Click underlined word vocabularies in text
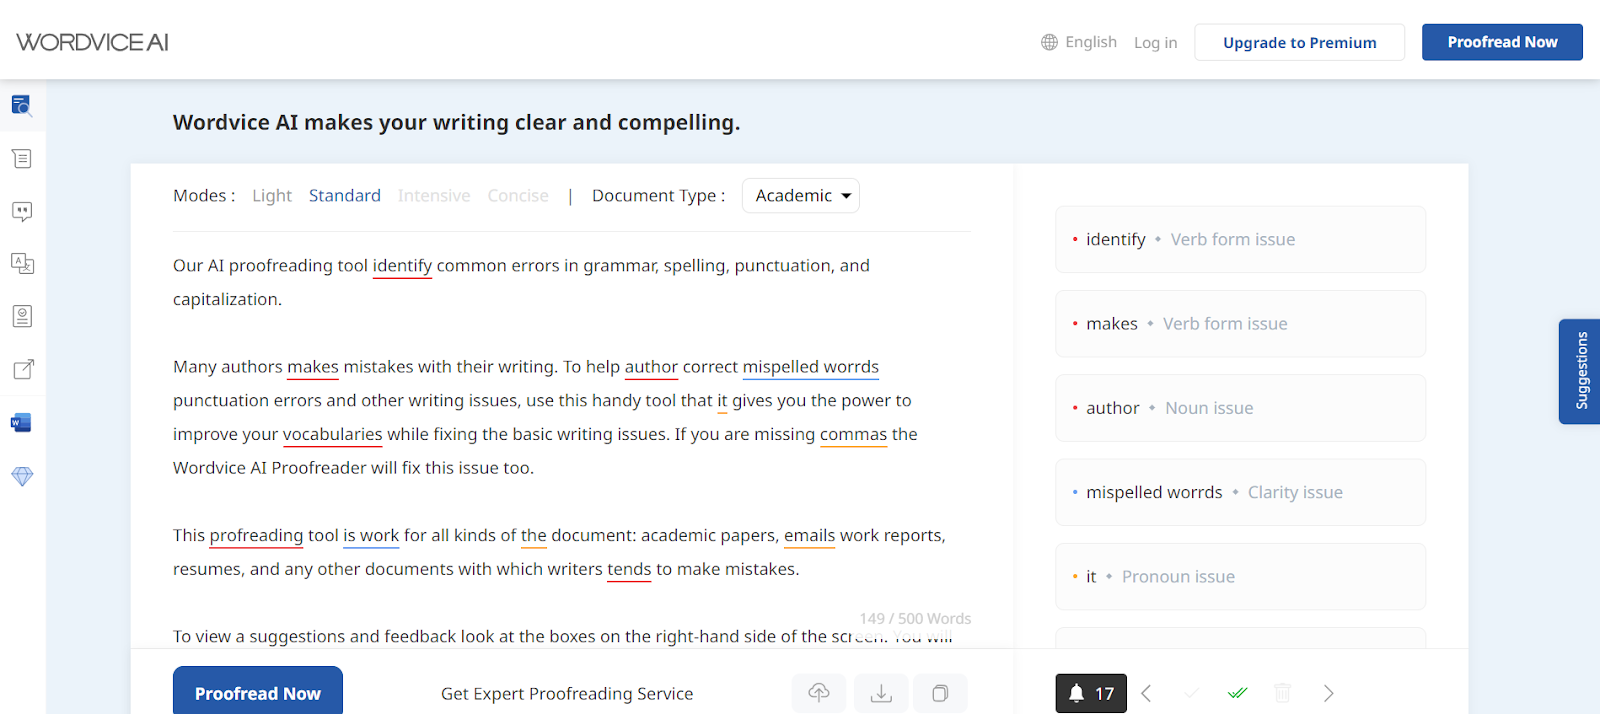This screenshot has width=1600, height=714. point(333,434)
